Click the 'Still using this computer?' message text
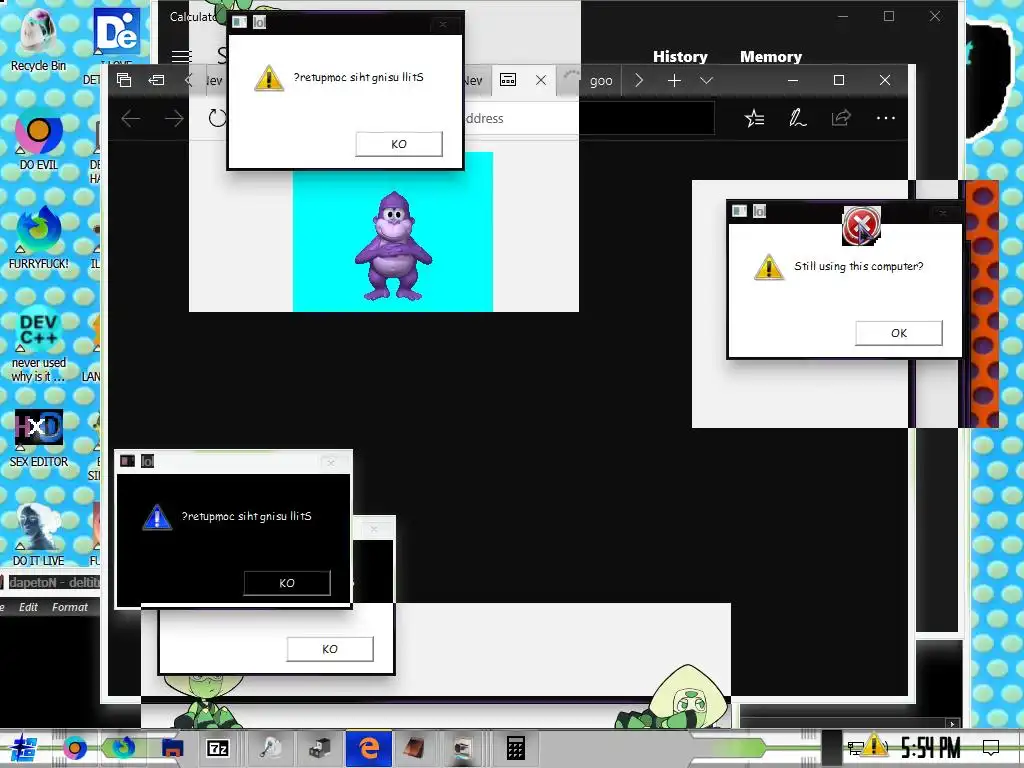 [x=859, y=266]
